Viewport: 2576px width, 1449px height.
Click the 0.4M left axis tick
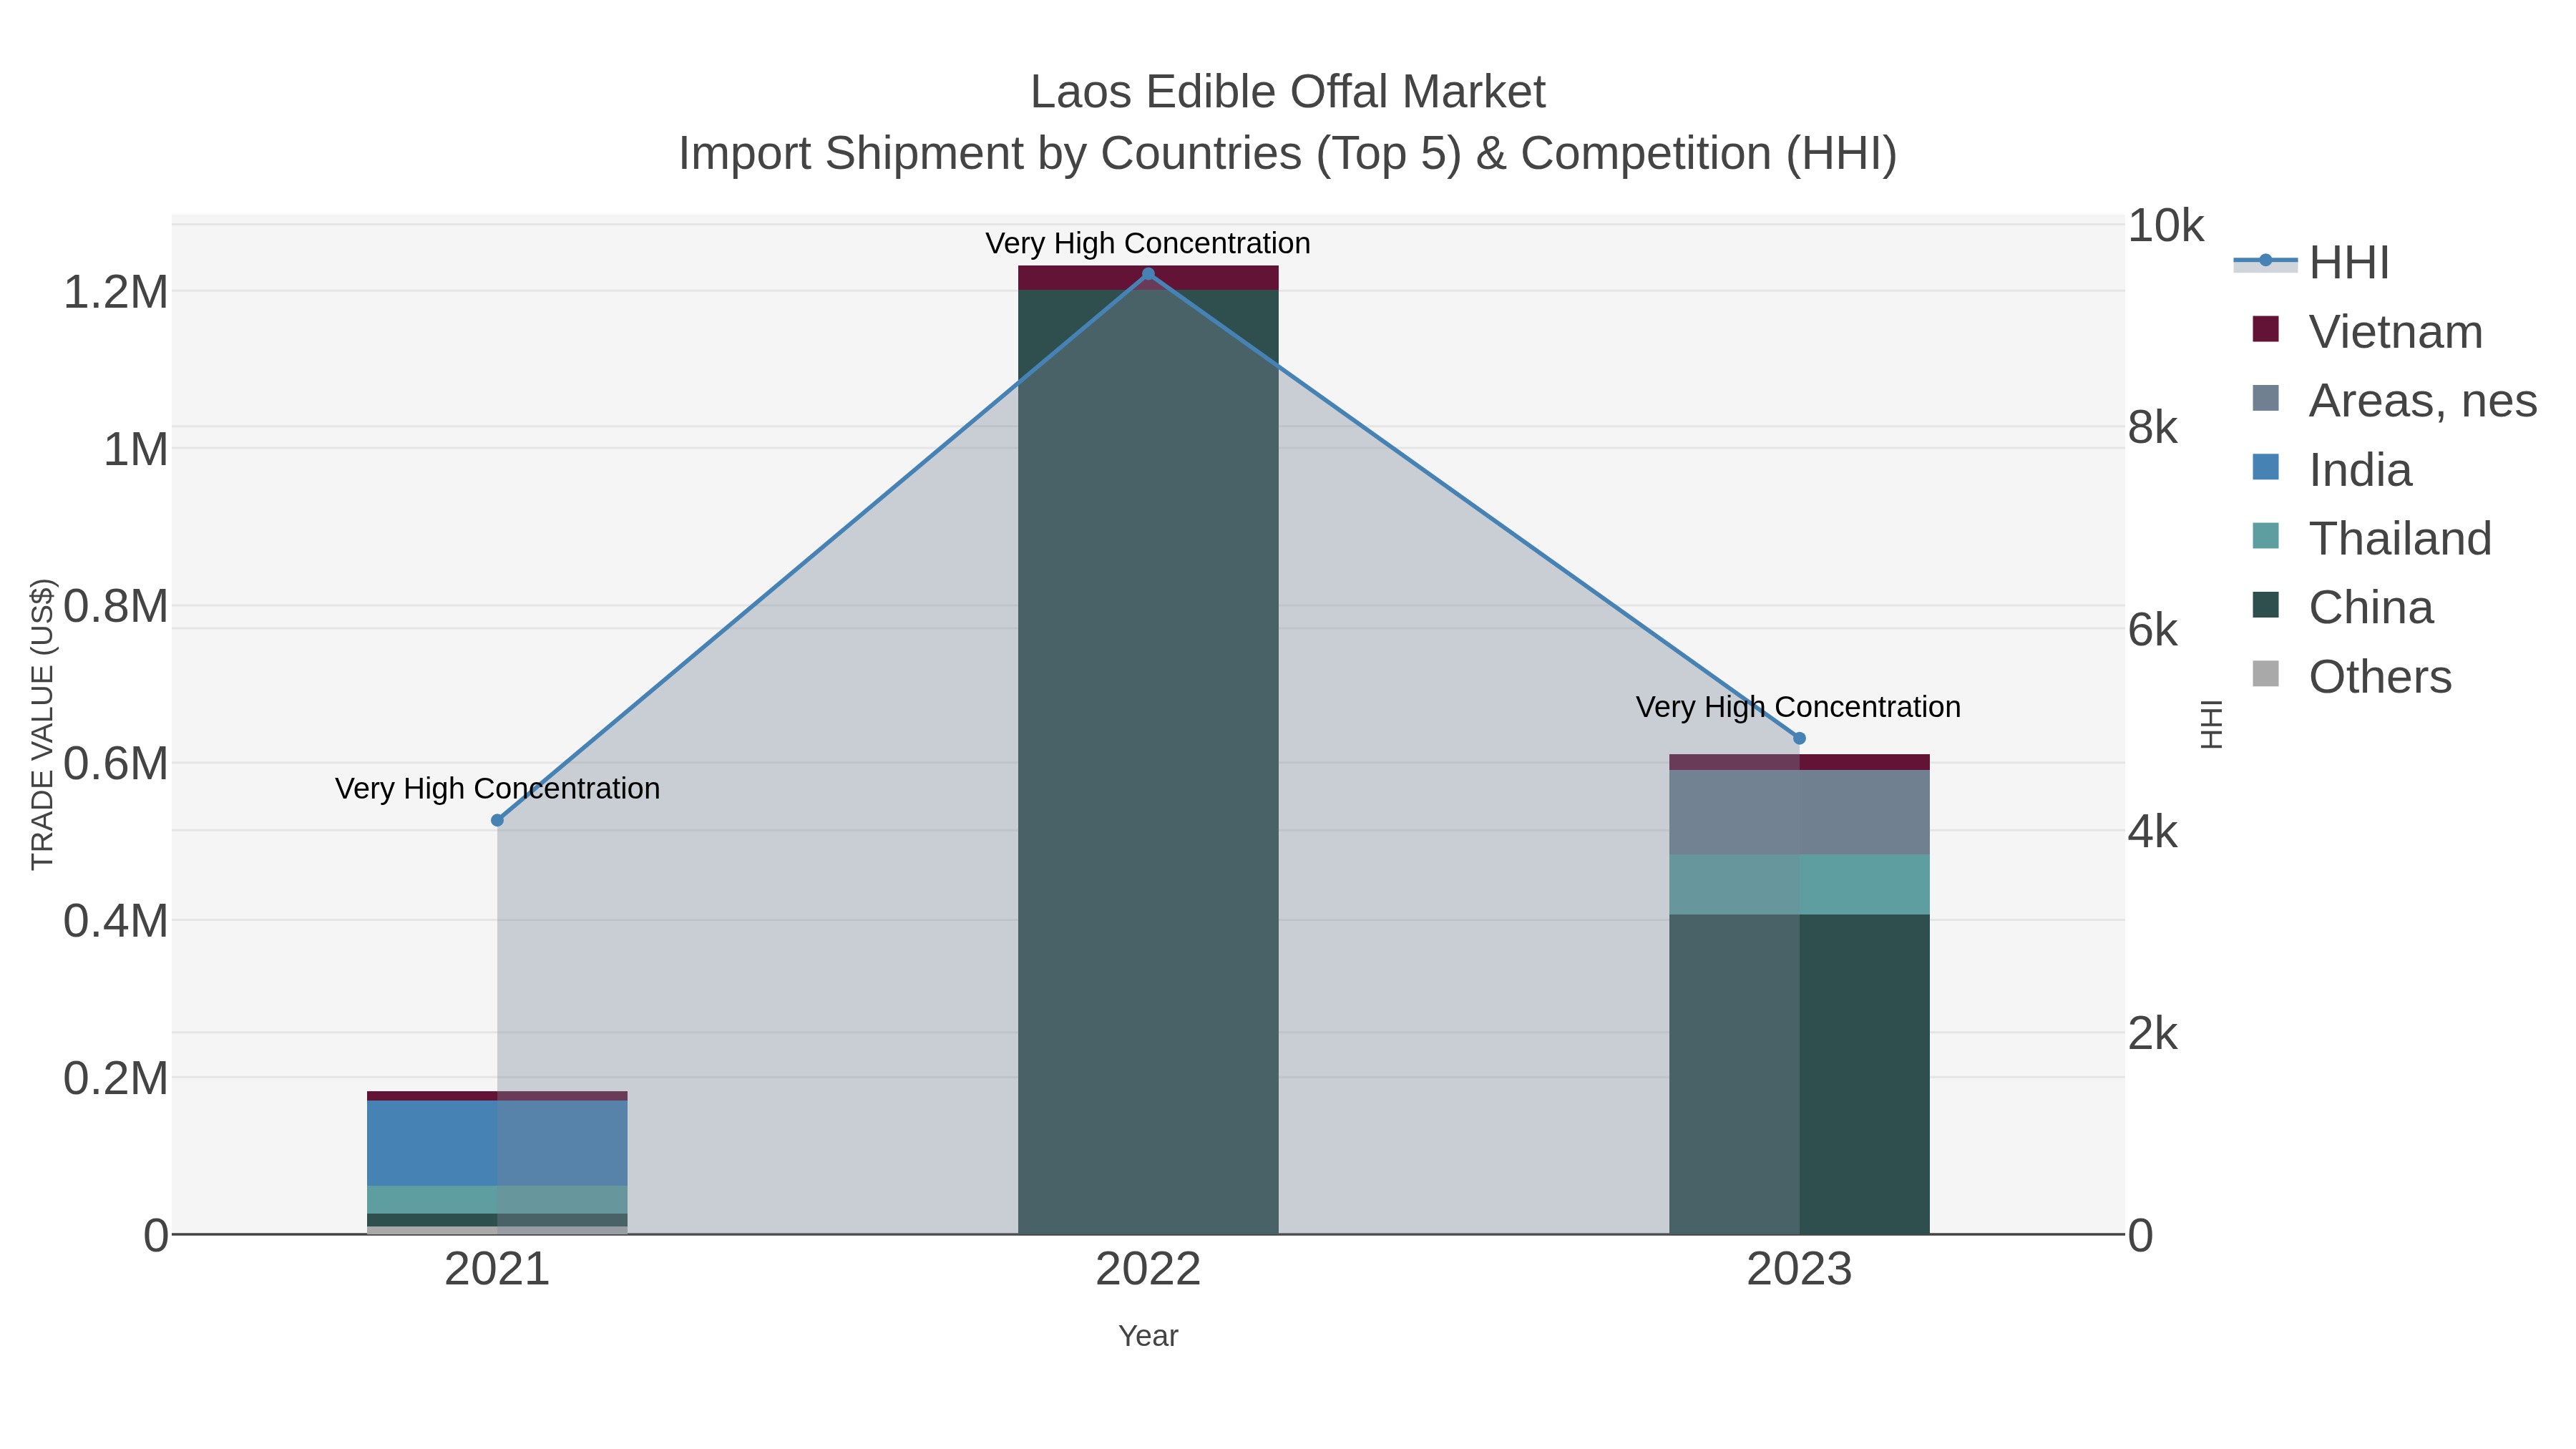tap(116, 920)
